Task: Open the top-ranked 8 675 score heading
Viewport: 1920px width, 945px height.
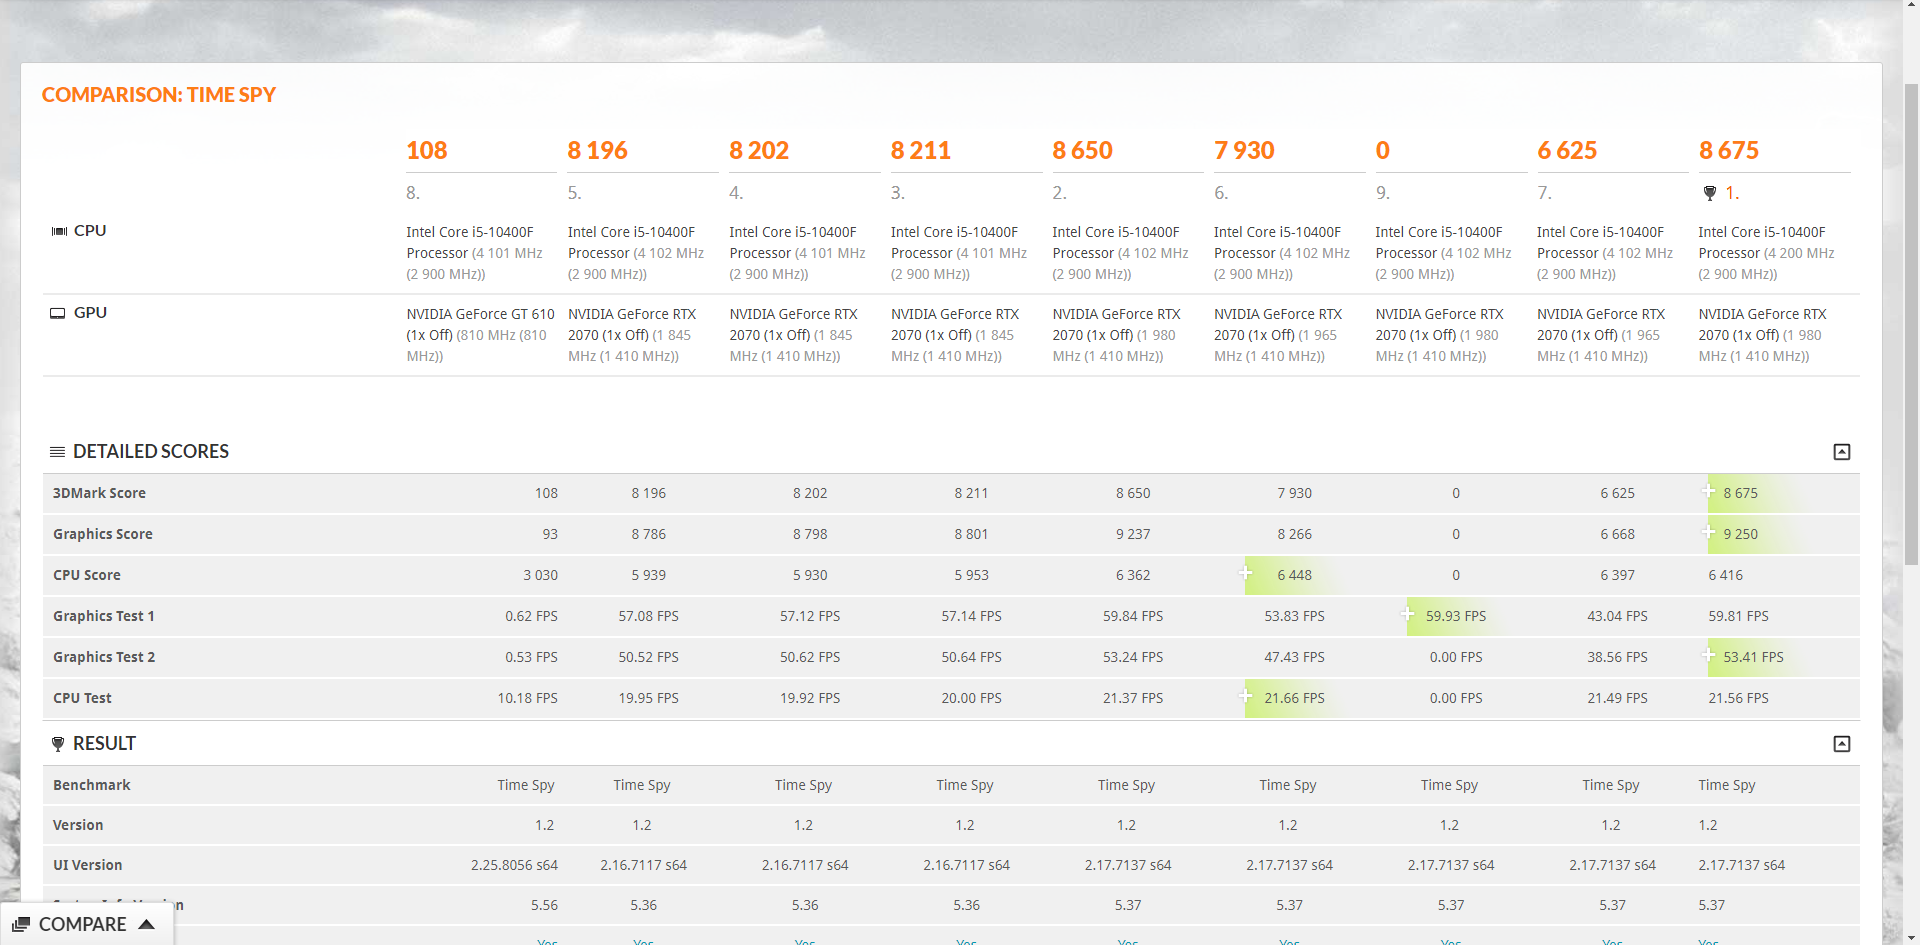Action: click(x=1729, y=151)
